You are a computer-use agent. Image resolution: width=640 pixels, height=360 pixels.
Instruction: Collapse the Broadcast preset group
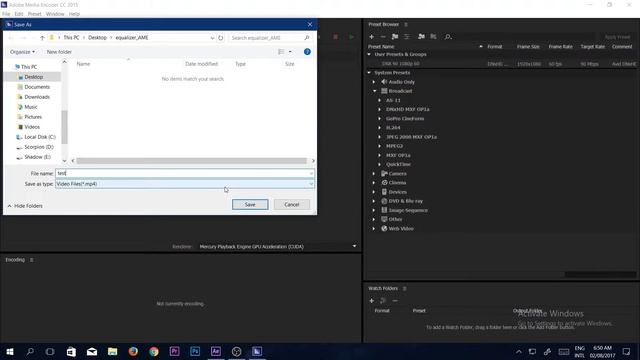tap(374, 91)
